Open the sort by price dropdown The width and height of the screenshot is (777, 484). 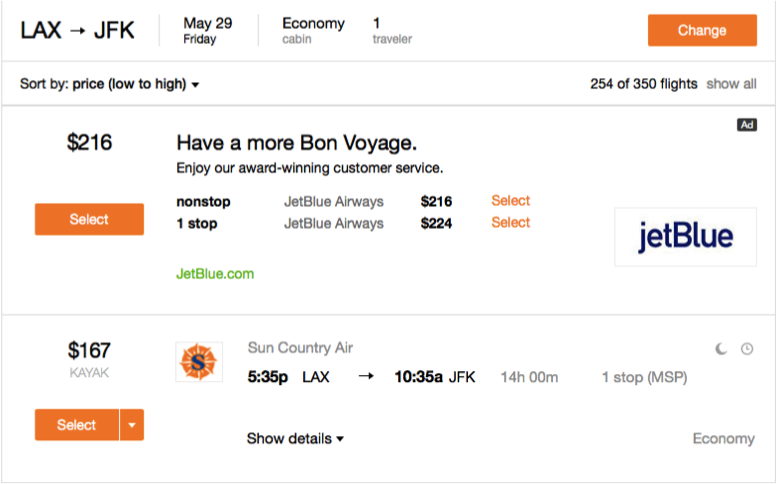tap(136, 84)
